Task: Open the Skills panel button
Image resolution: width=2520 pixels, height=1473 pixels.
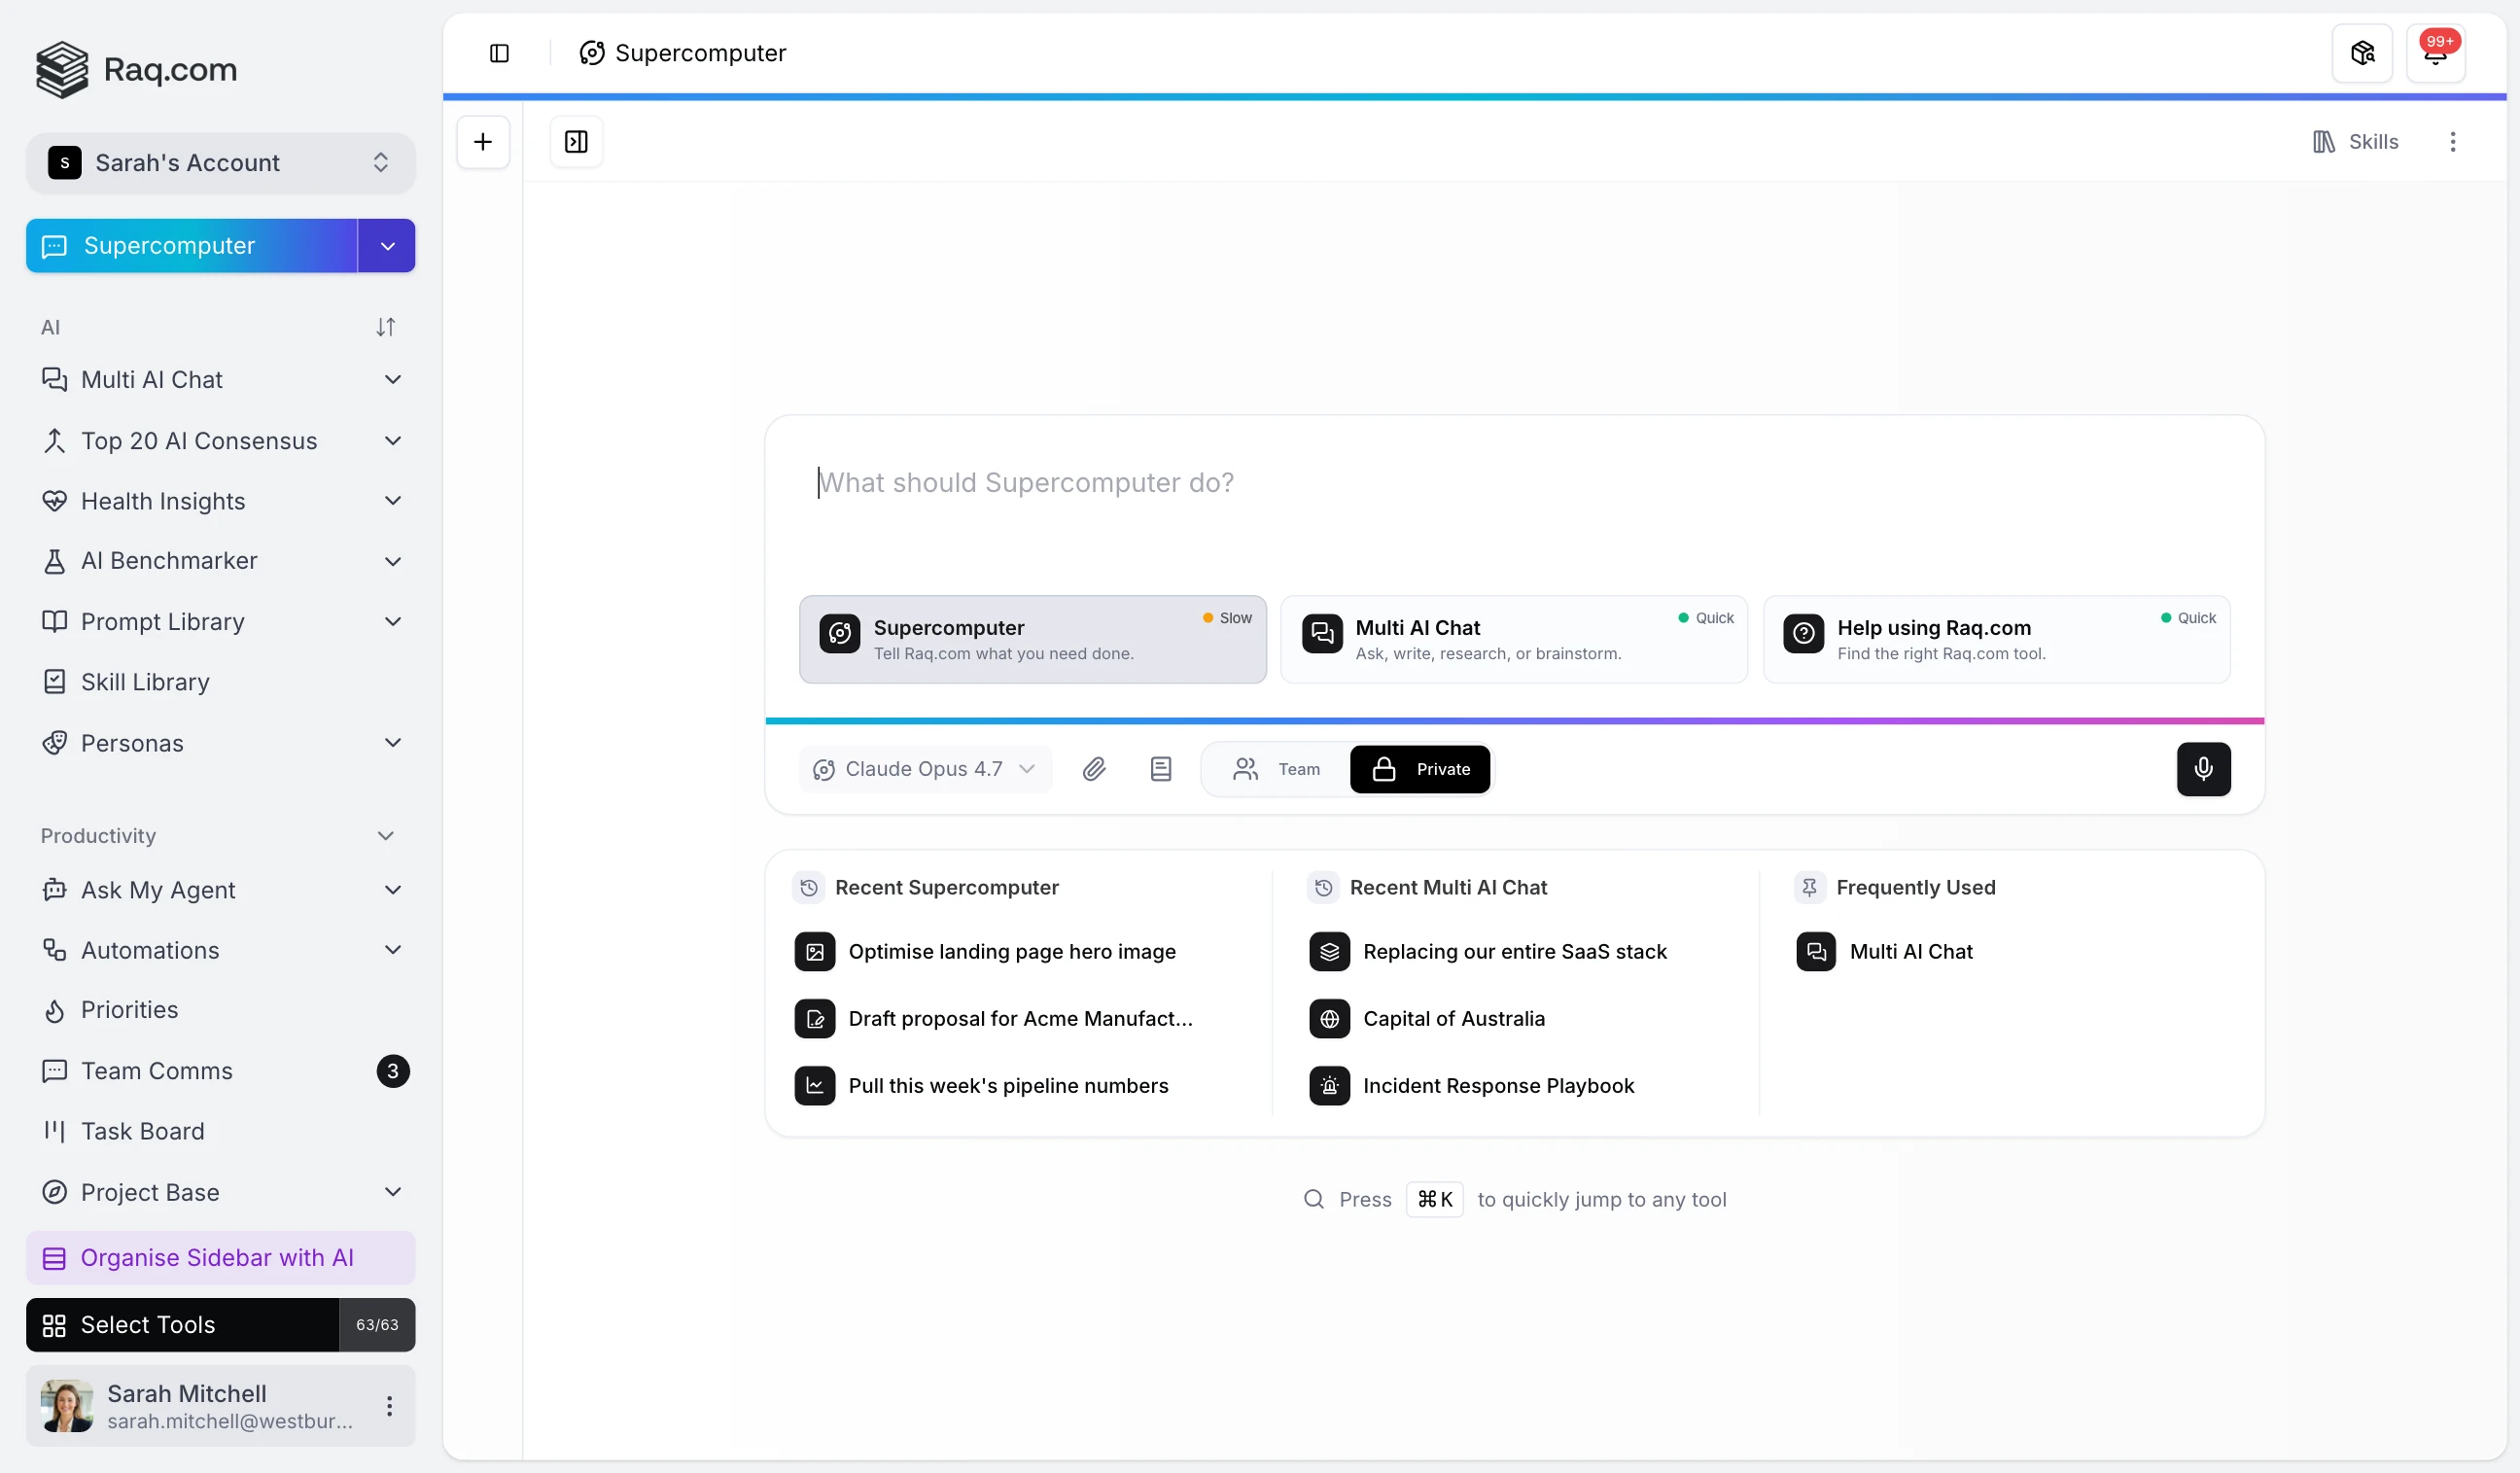Action: pos(2355,142)
